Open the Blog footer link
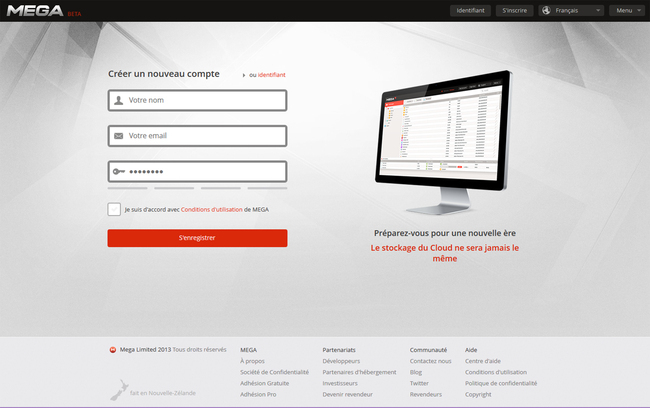 tap(416, 372)
